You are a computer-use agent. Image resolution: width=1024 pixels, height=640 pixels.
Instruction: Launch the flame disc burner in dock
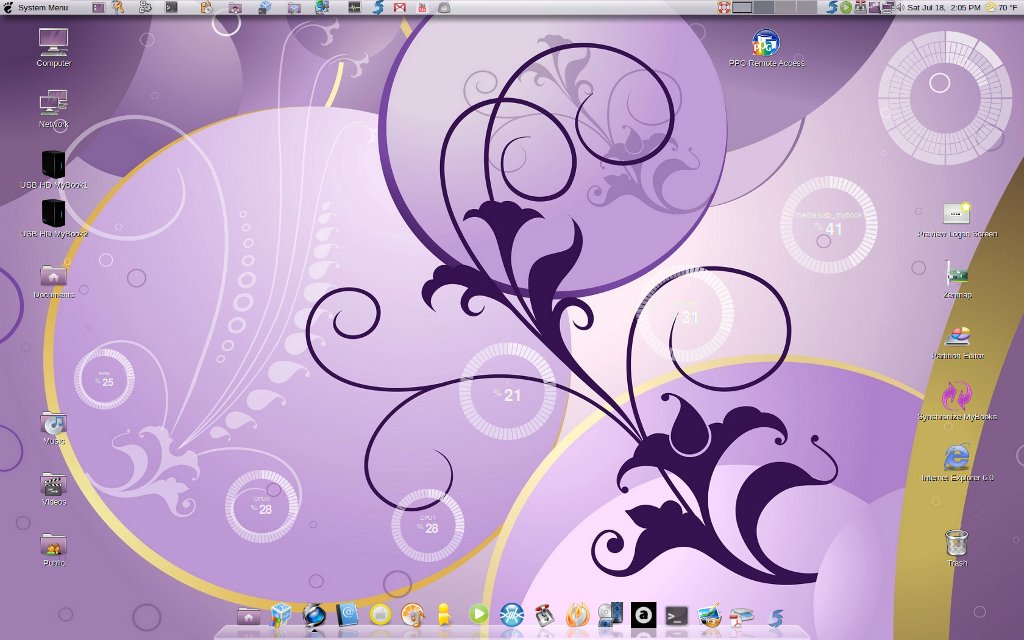[x=577, y=615]
